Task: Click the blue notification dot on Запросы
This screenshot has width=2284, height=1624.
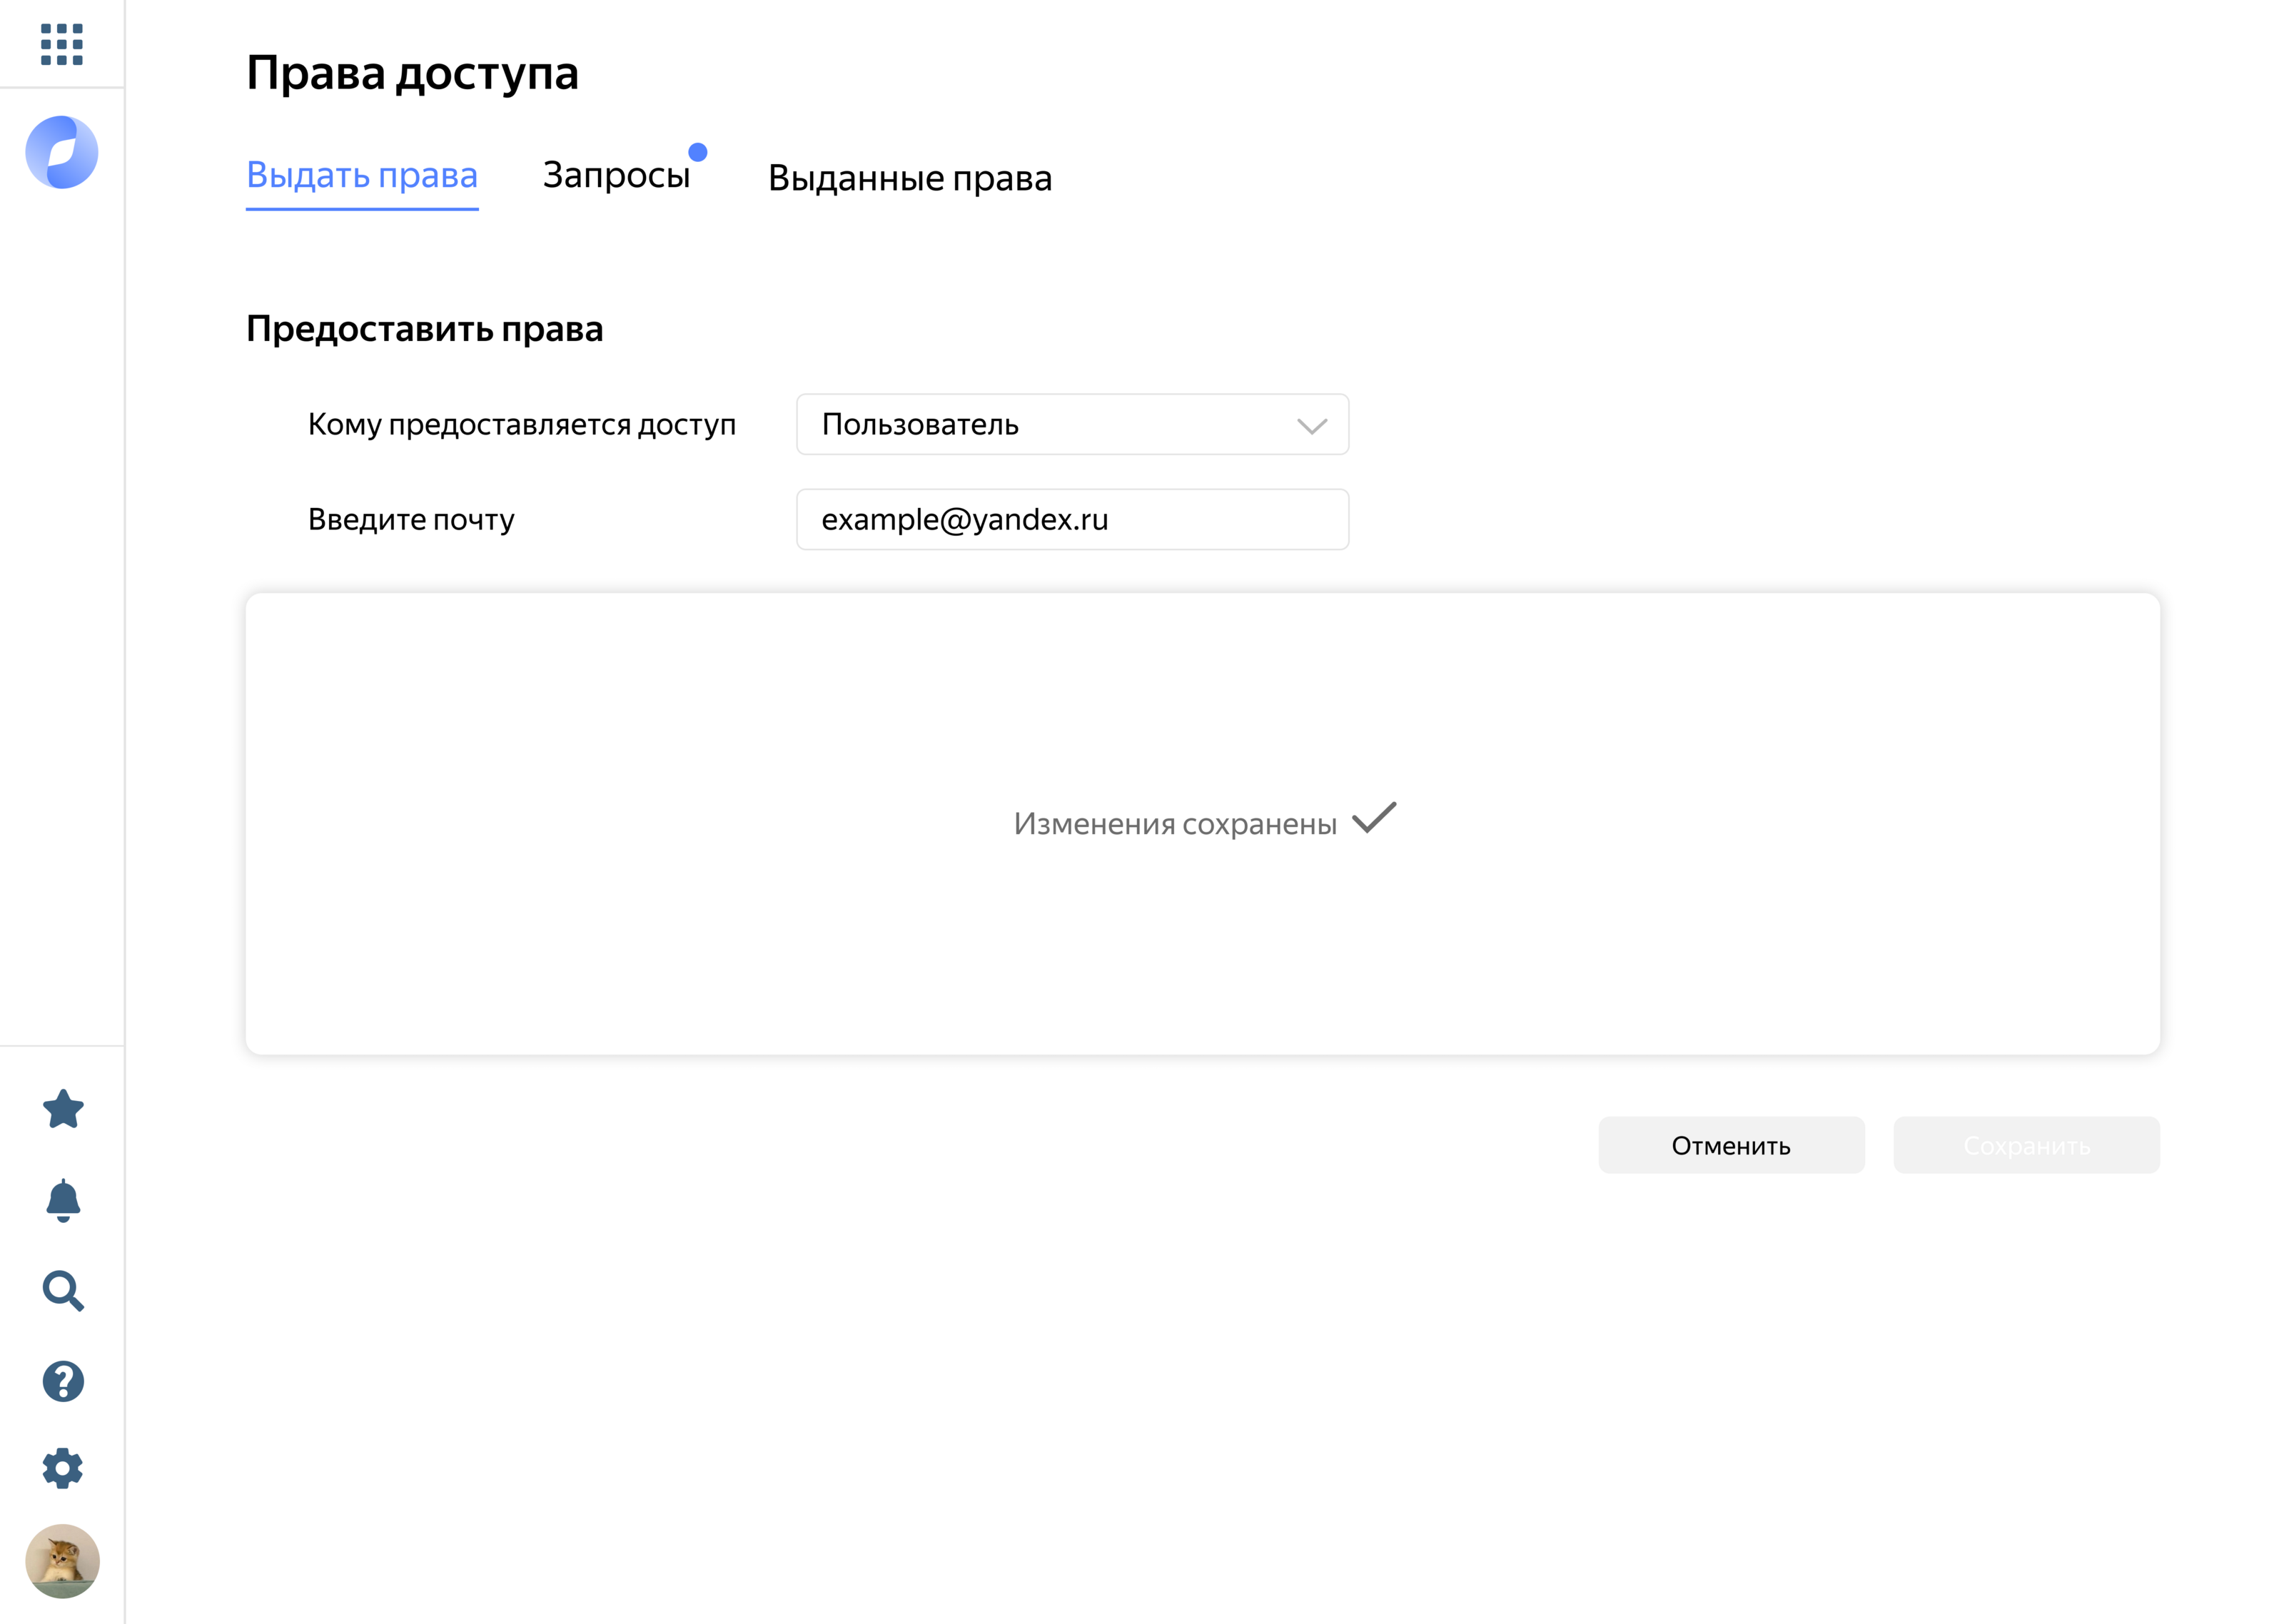Action: [x=698, y=152]
